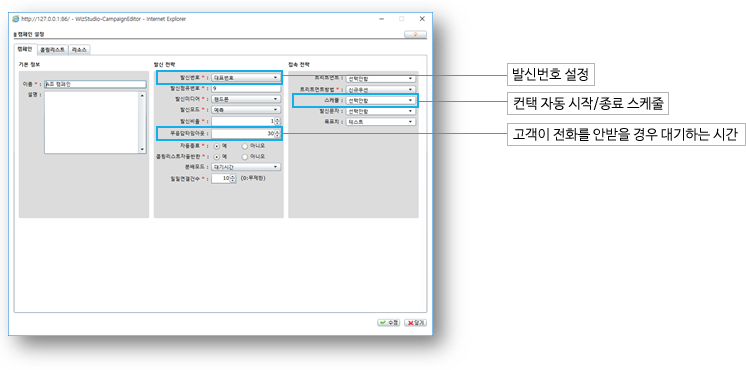The image size is (746, 370).
Task: Click the small icon button above the tabs
Action: pos(415,34)
